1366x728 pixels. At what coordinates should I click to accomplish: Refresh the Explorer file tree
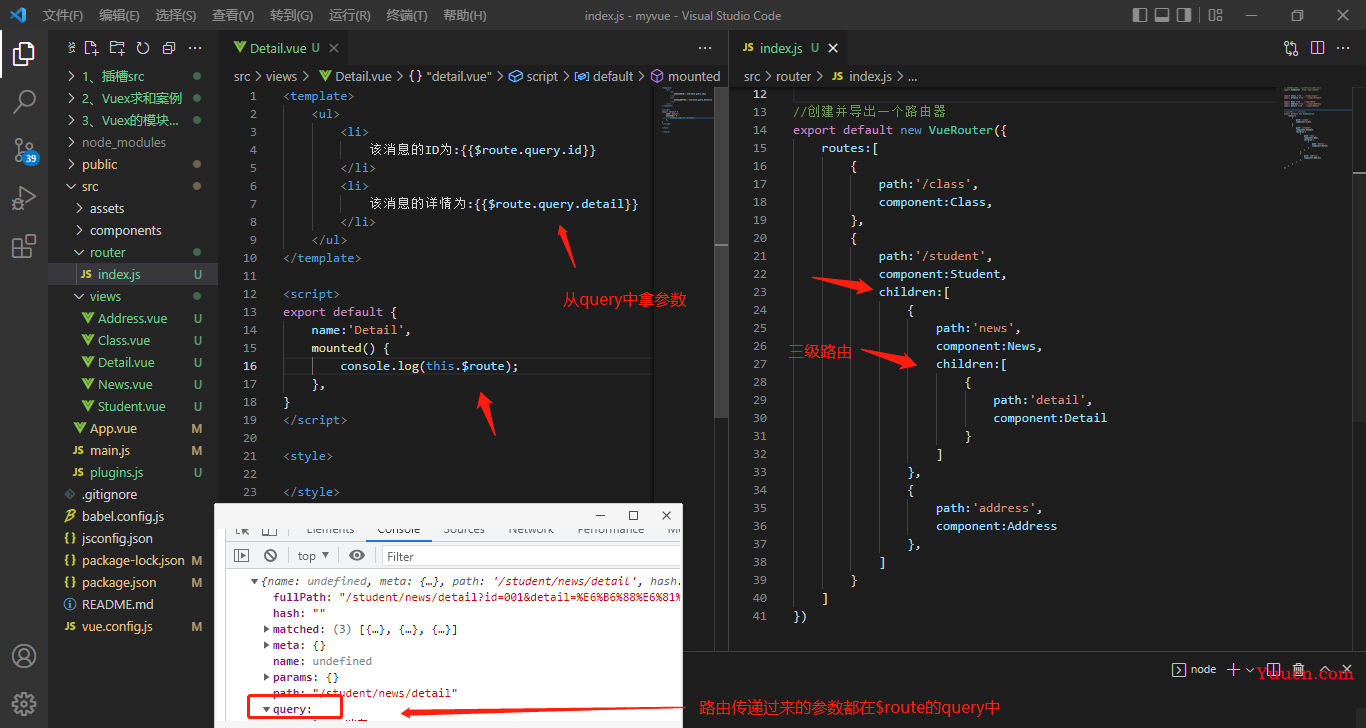pos(143,48)
